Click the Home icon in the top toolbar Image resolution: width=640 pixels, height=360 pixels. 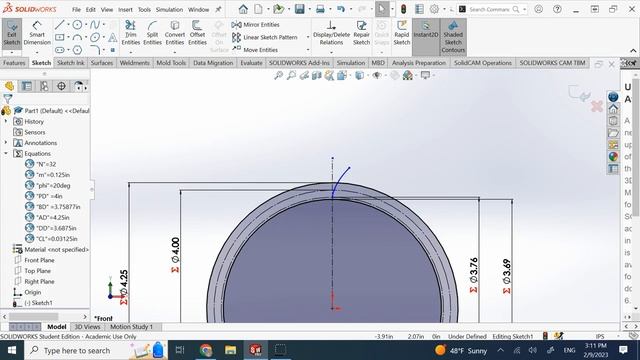tap(243, 9)
